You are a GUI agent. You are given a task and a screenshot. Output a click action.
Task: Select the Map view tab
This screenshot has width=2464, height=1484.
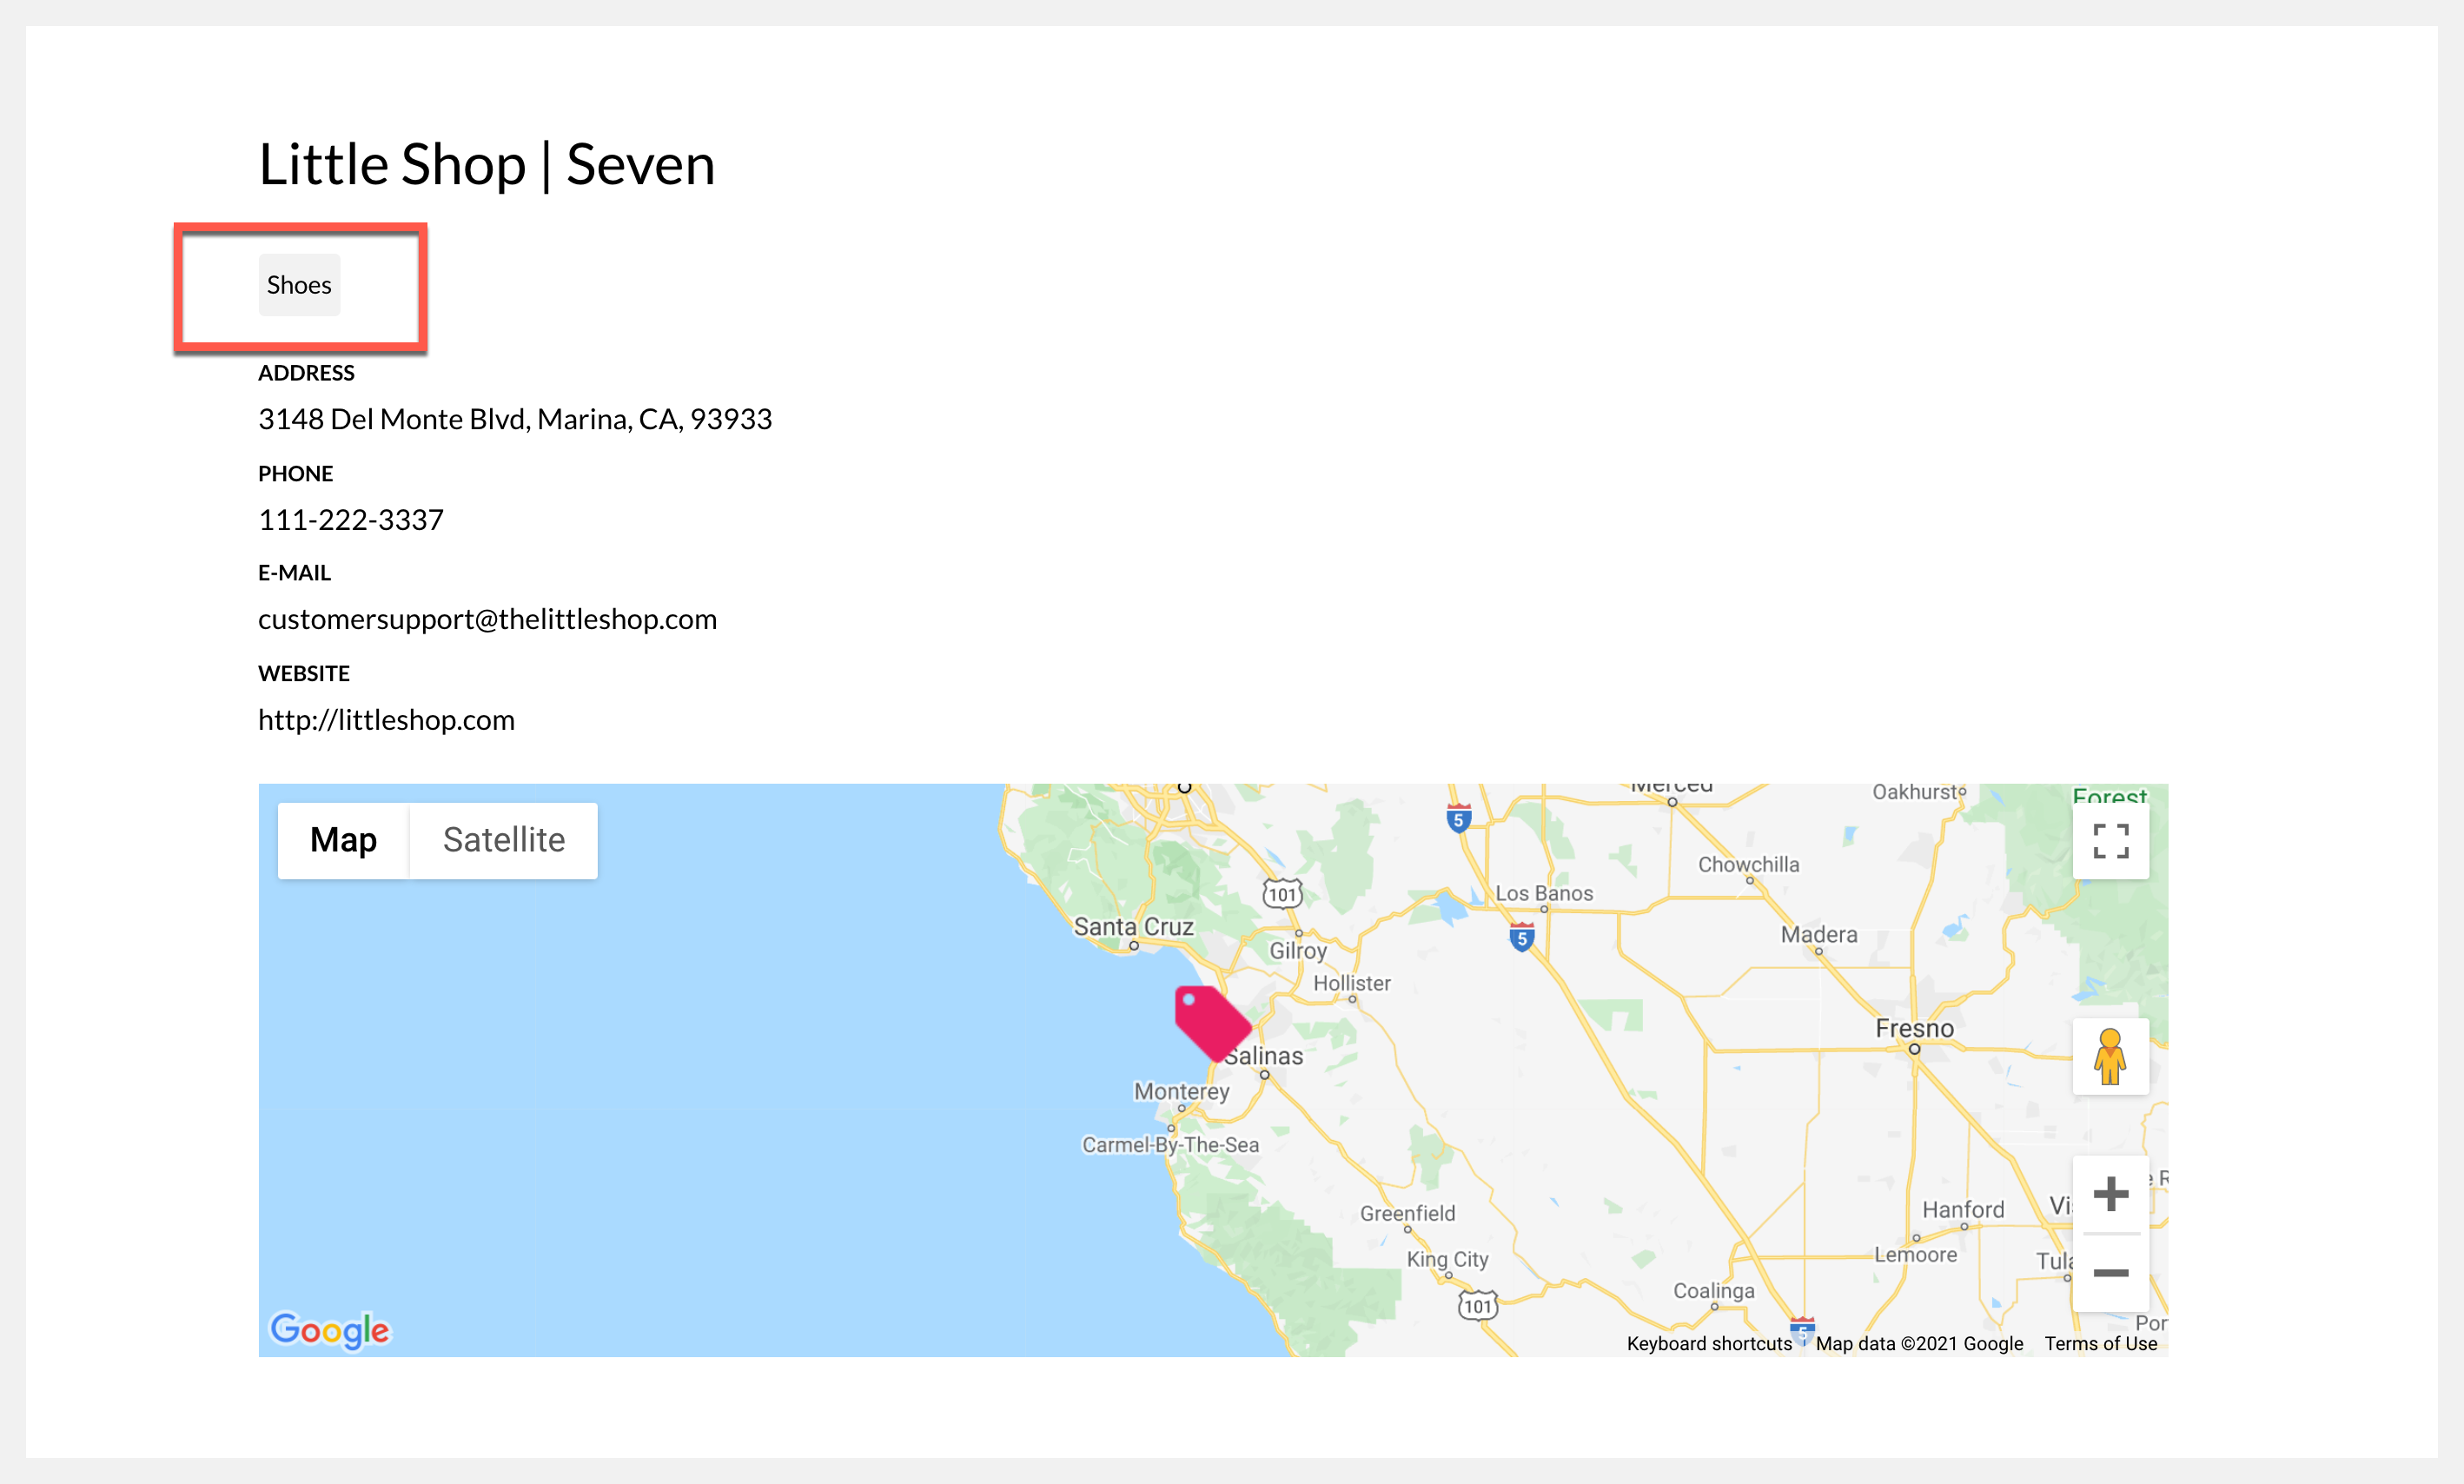tap(343, 840)
